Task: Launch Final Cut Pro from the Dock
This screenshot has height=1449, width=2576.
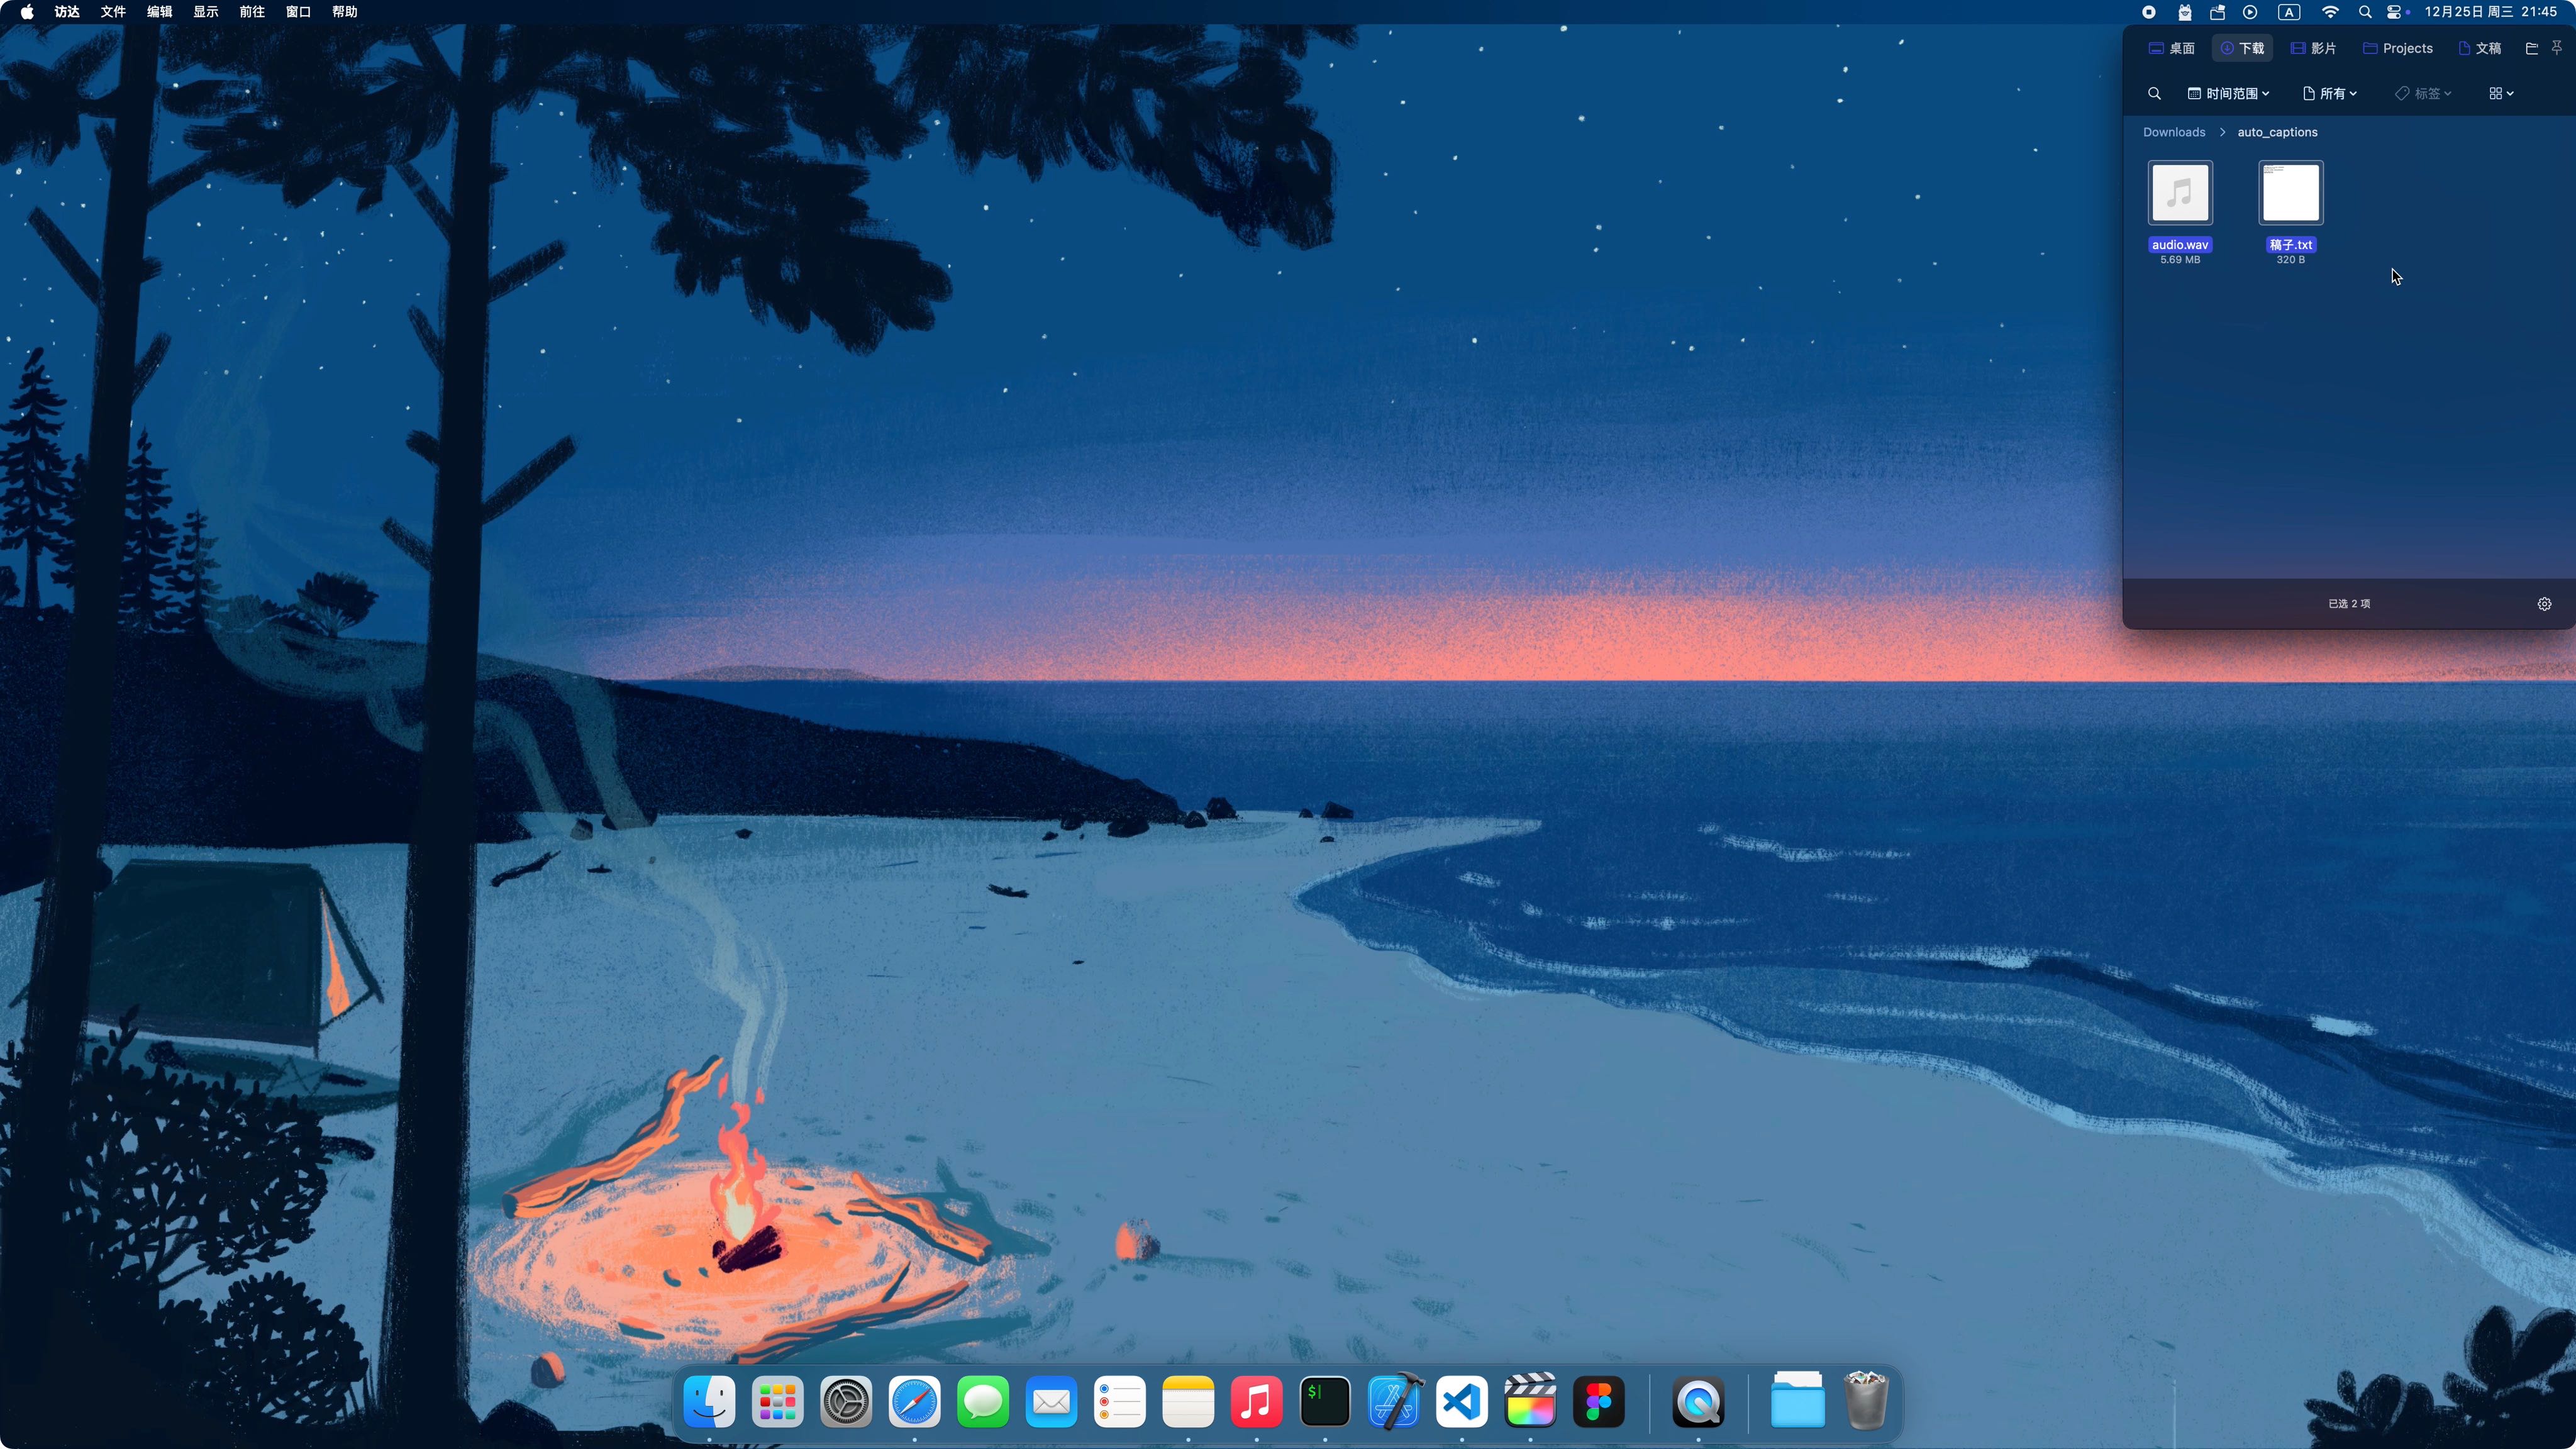Action: pos(1530,1401)
